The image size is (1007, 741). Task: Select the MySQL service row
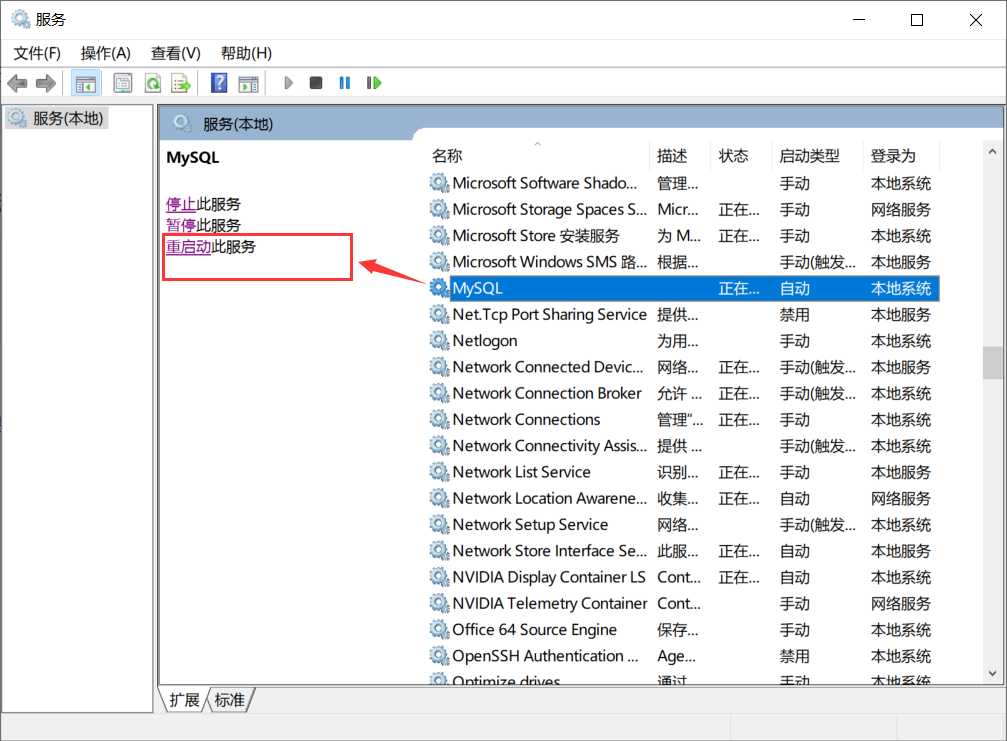(683, 288)
